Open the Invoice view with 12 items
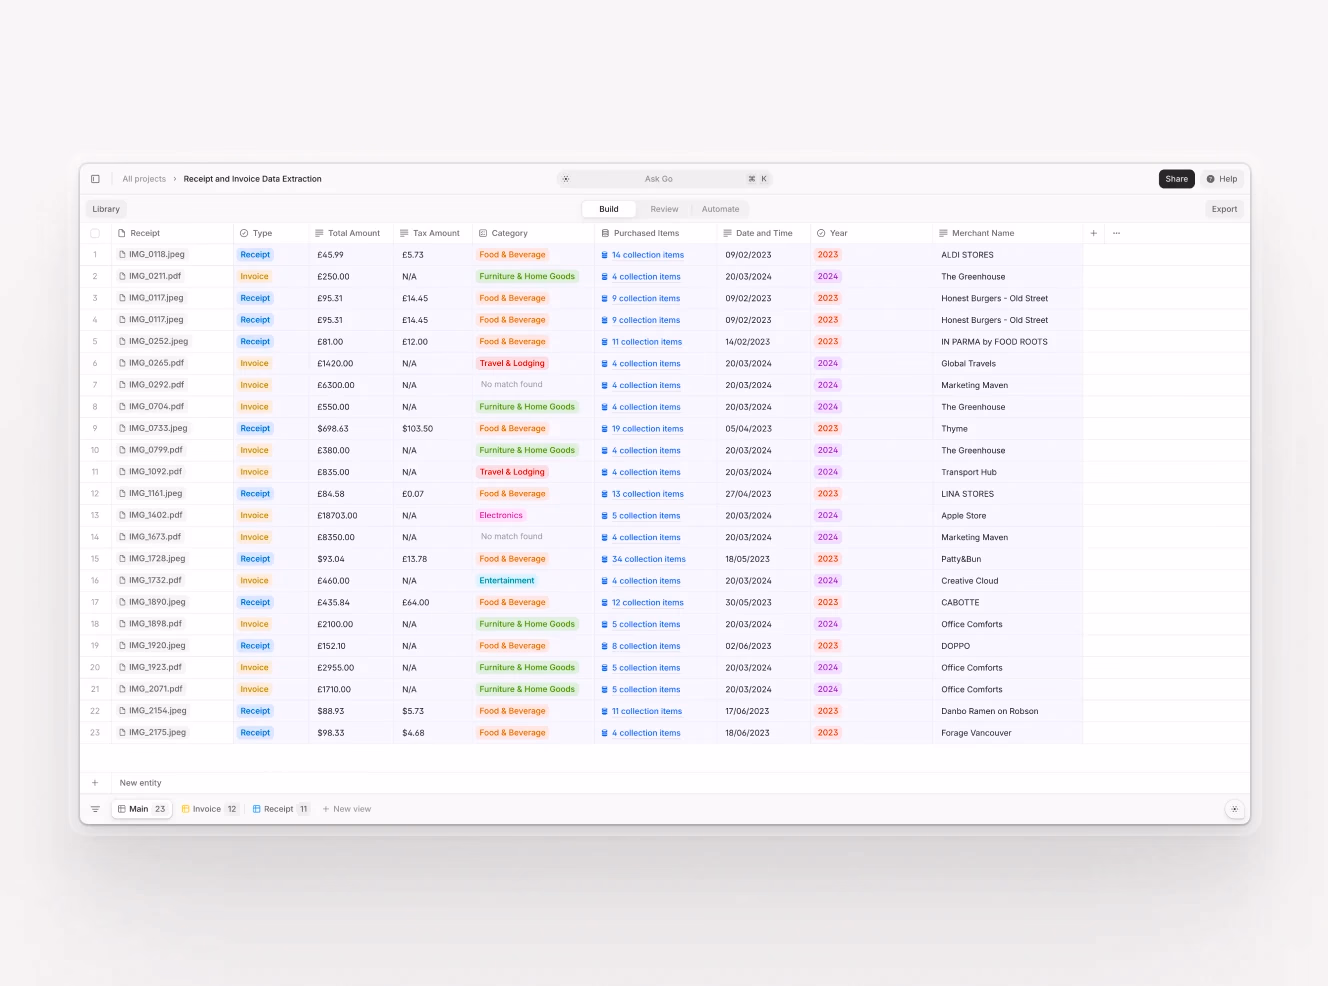This screenshot has height=986, width=1328. (210, 809)
